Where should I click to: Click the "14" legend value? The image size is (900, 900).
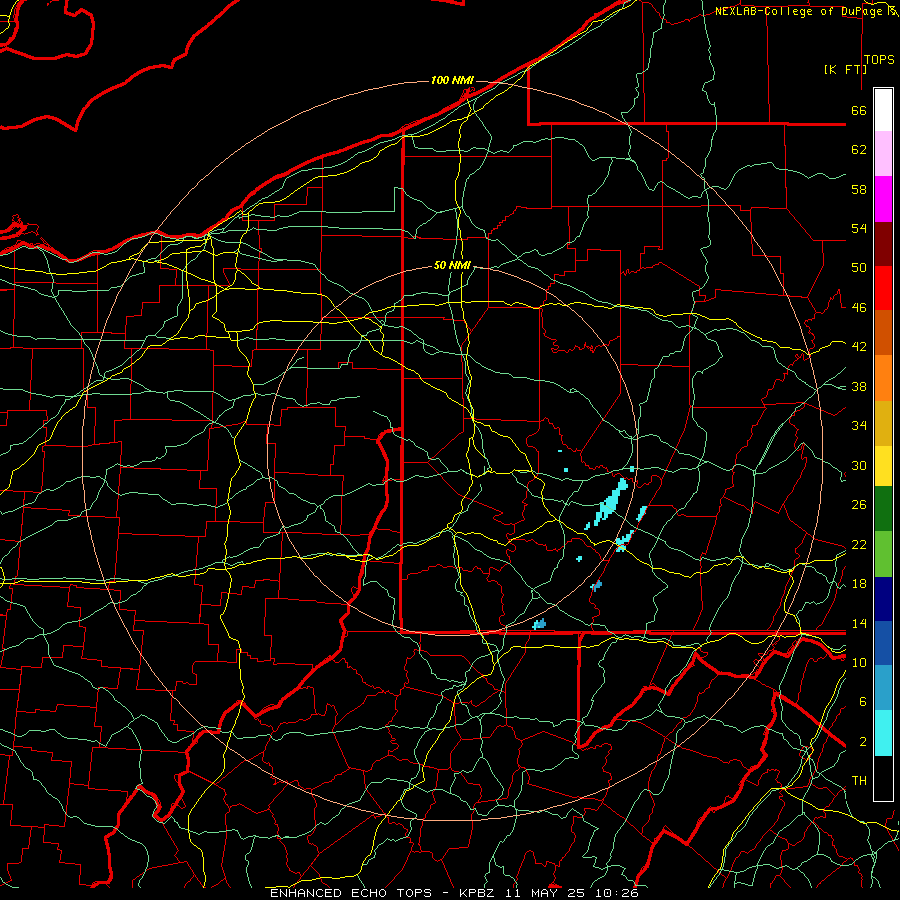(859, 623)
